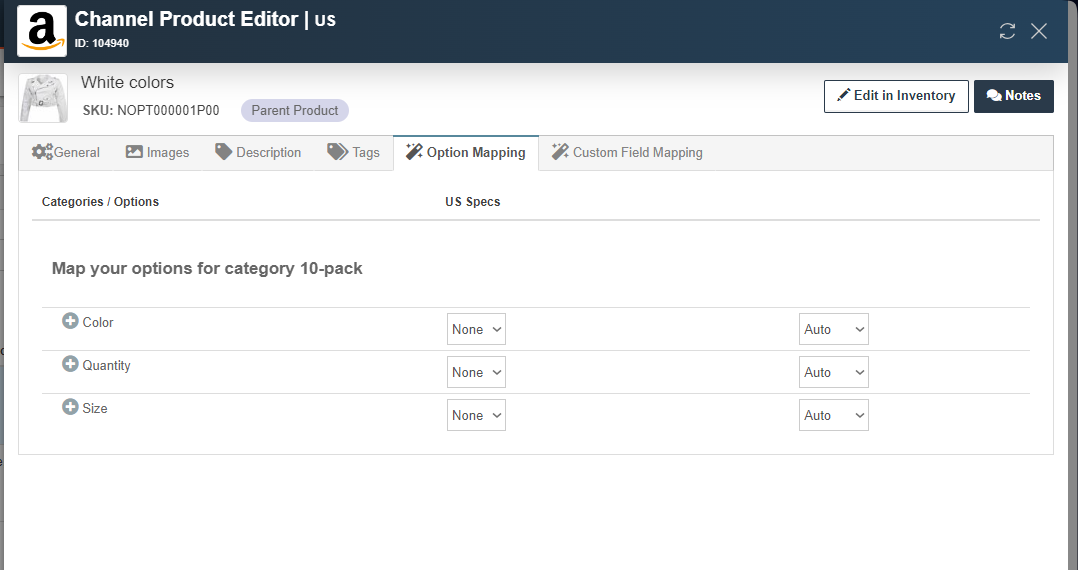Click the ID: 104940 label
1078x570 pixels.
[x=102, y=43]
